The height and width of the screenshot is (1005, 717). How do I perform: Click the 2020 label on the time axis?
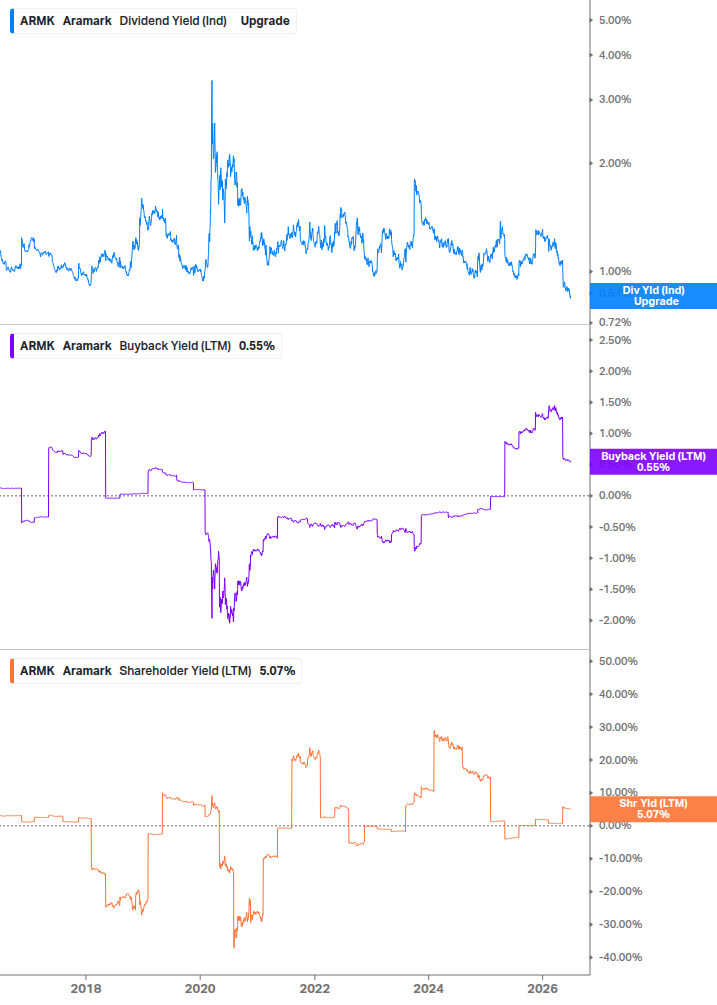(x=200, y=988)
